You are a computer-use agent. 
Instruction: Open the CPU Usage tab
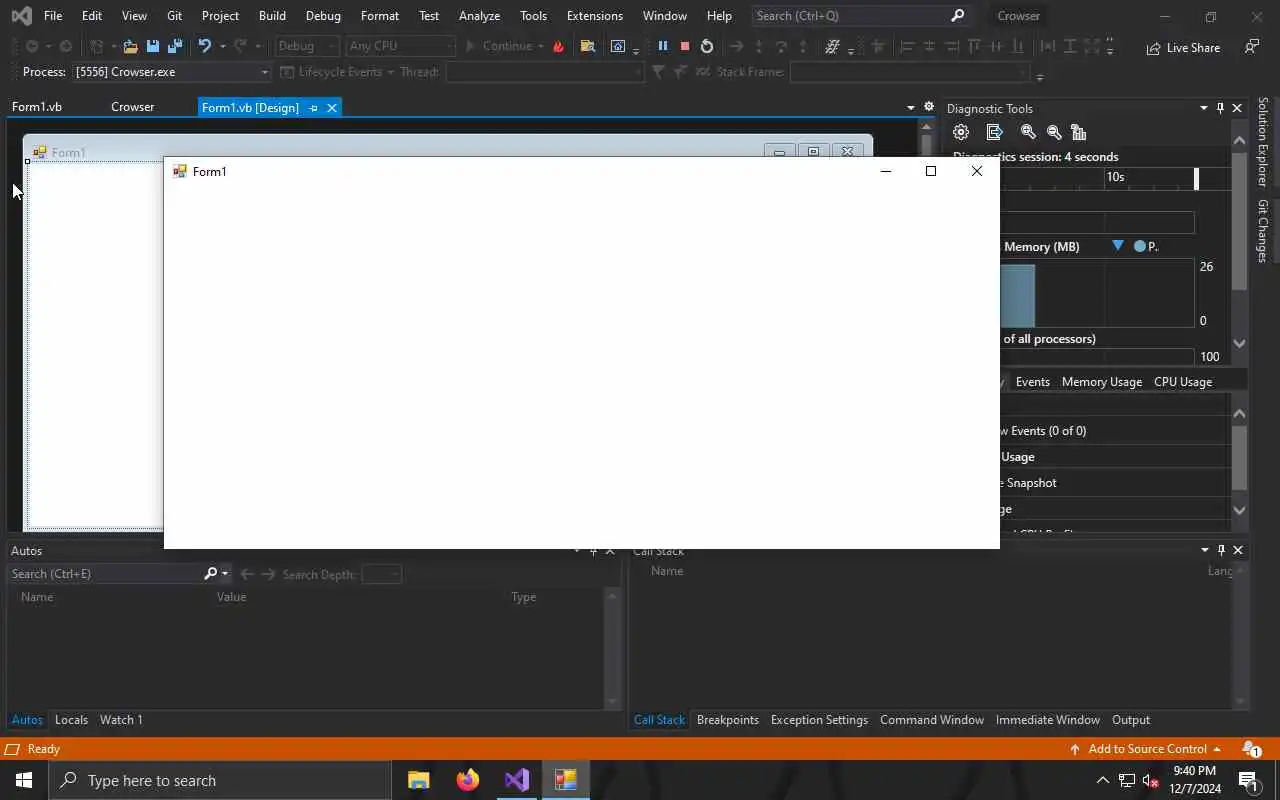pos(1183,382)
